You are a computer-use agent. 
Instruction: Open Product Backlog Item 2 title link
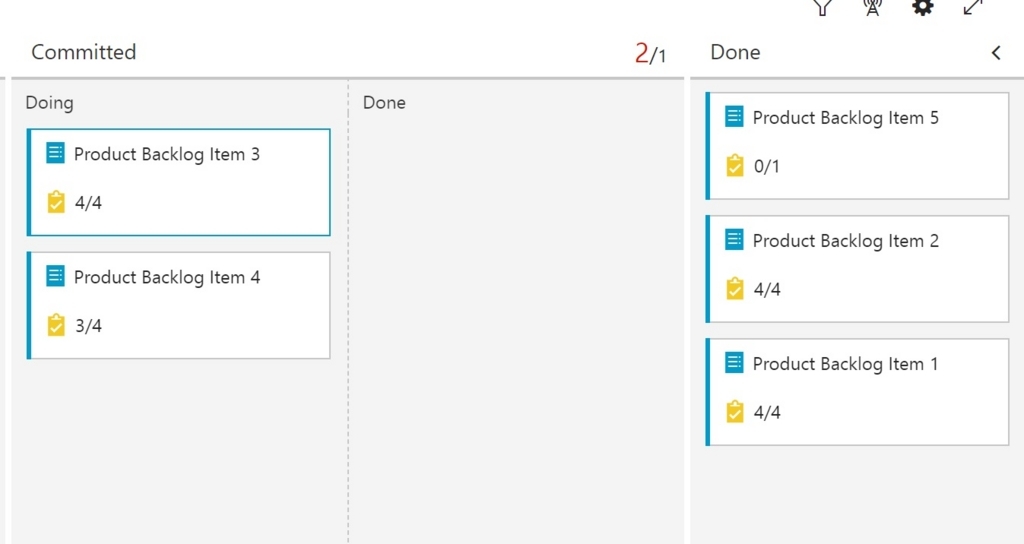[846, 241]
